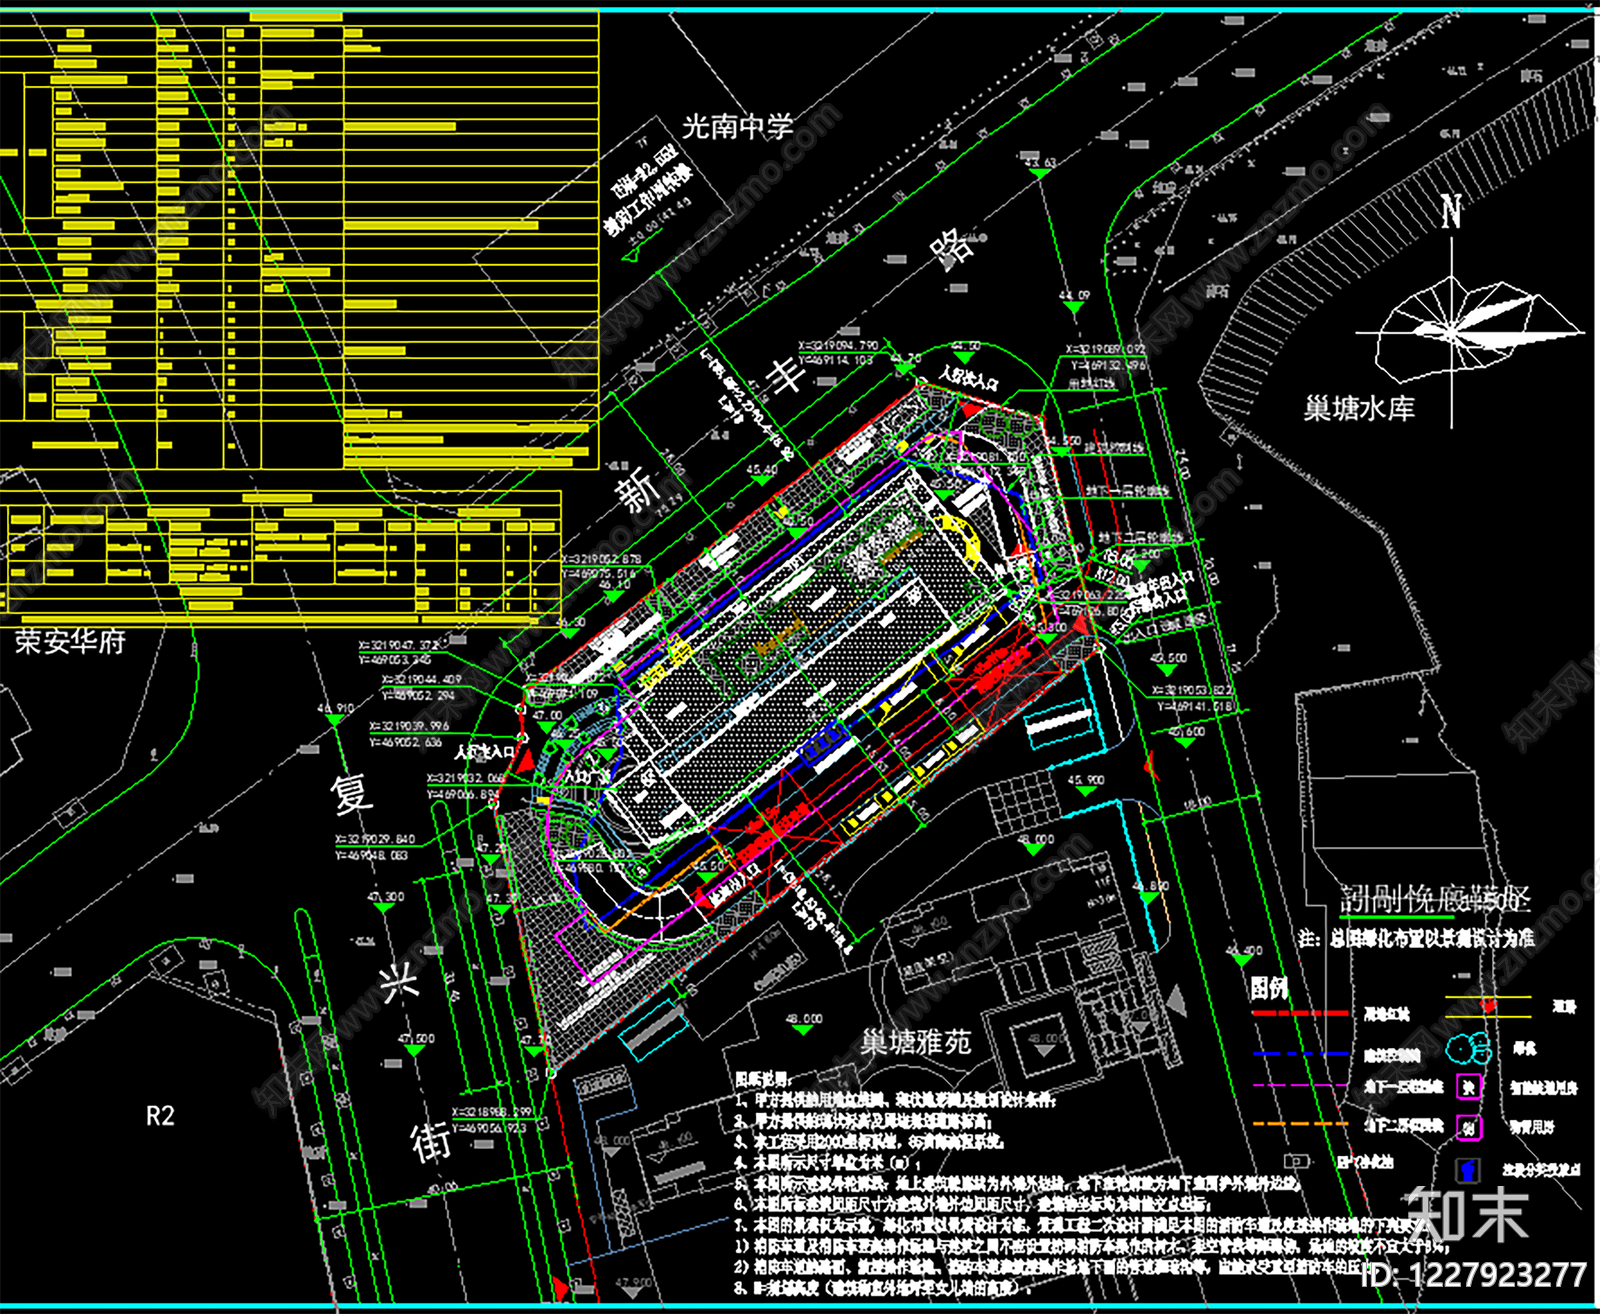Screen dimensions: 1600x1314
Task: Click the 光南中学 label
Action: click(738, 126)
